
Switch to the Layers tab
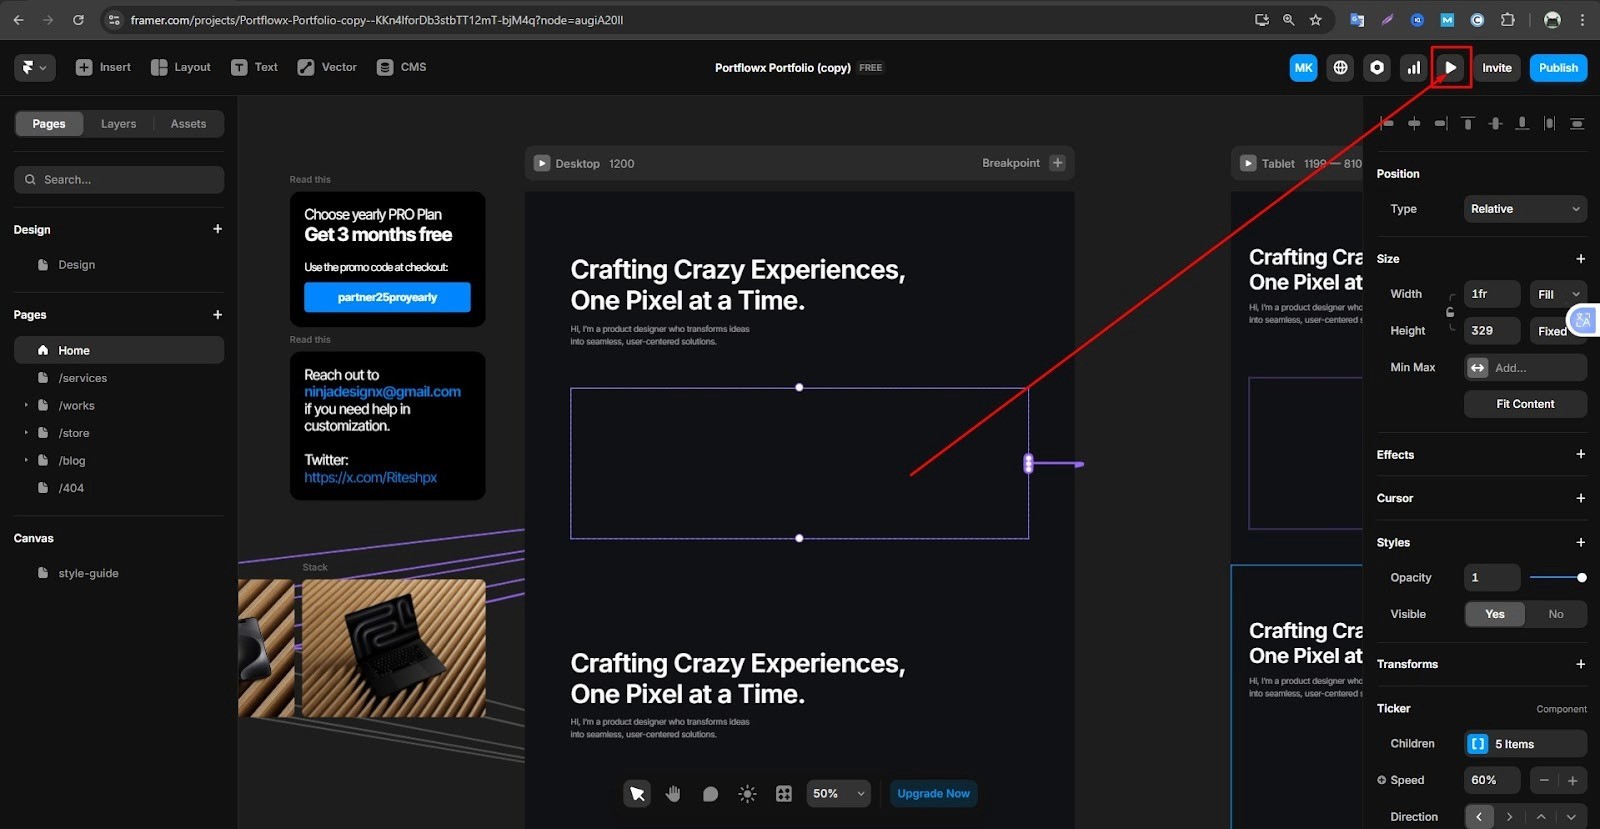click(118, 124)
